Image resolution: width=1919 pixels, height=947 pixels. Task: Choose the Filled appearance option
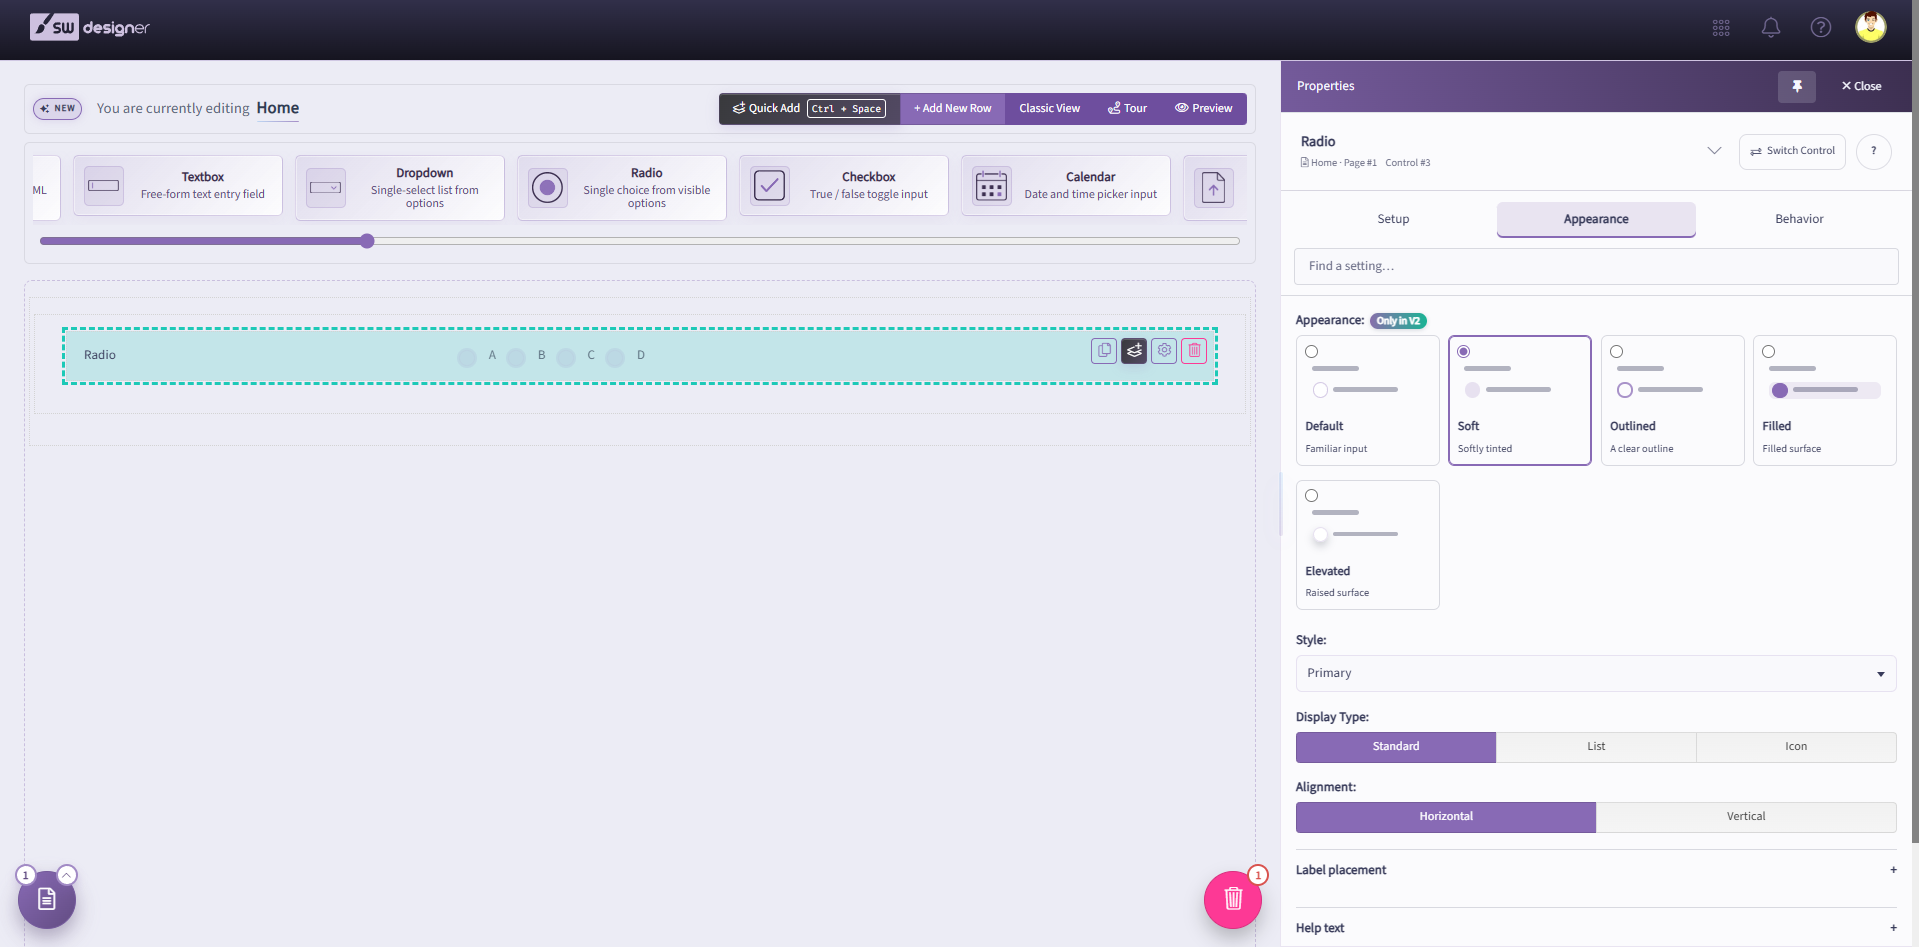pyautogui.click(x=1825, y=400)
